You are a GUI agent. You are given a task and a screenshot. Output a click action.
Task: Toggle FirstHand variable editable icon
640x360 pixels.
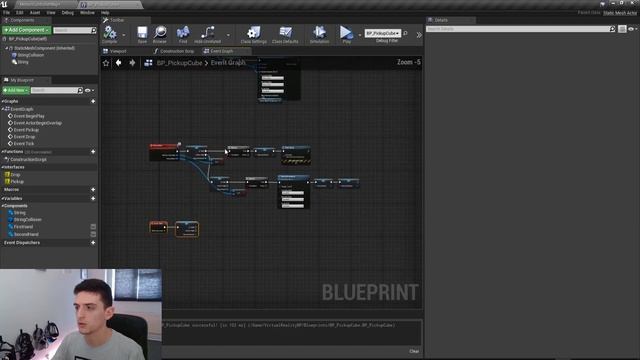click(93, 227)
